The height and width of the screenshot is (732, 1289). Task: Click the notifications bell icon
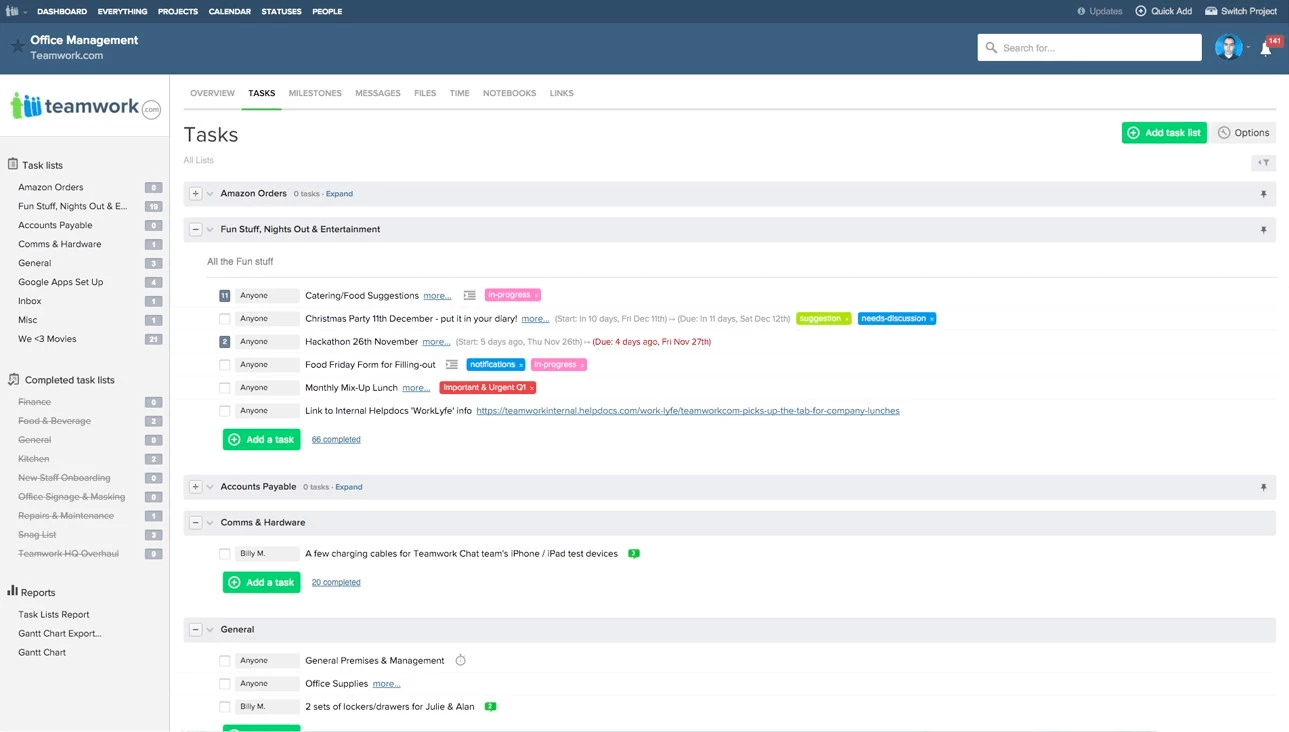1266,49
